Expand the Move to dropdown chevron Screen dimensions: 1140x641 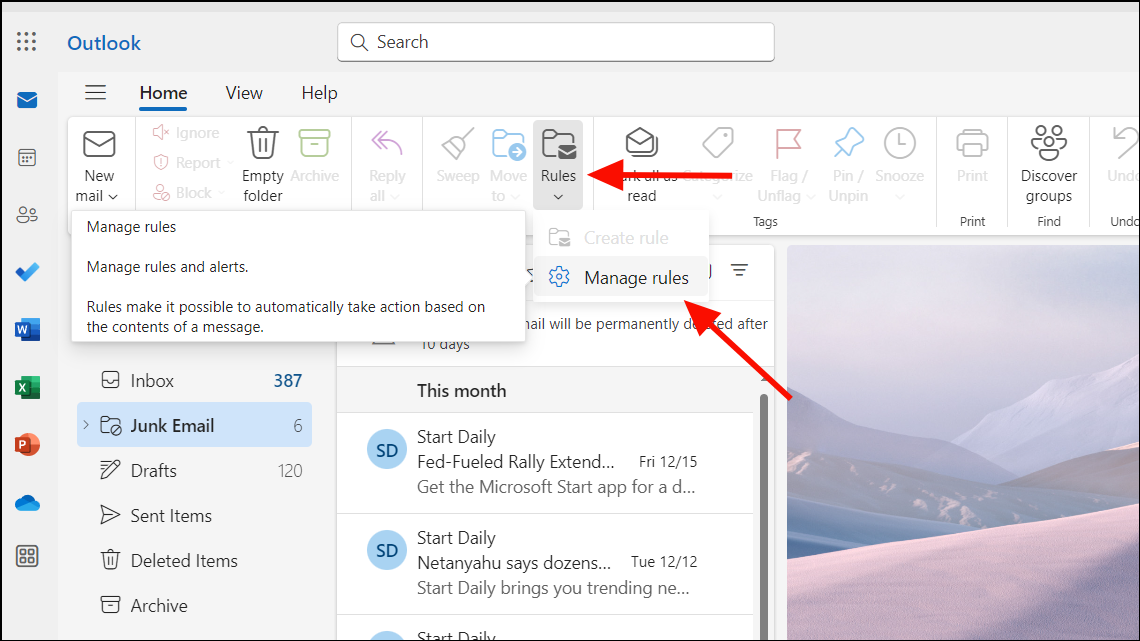515,196
